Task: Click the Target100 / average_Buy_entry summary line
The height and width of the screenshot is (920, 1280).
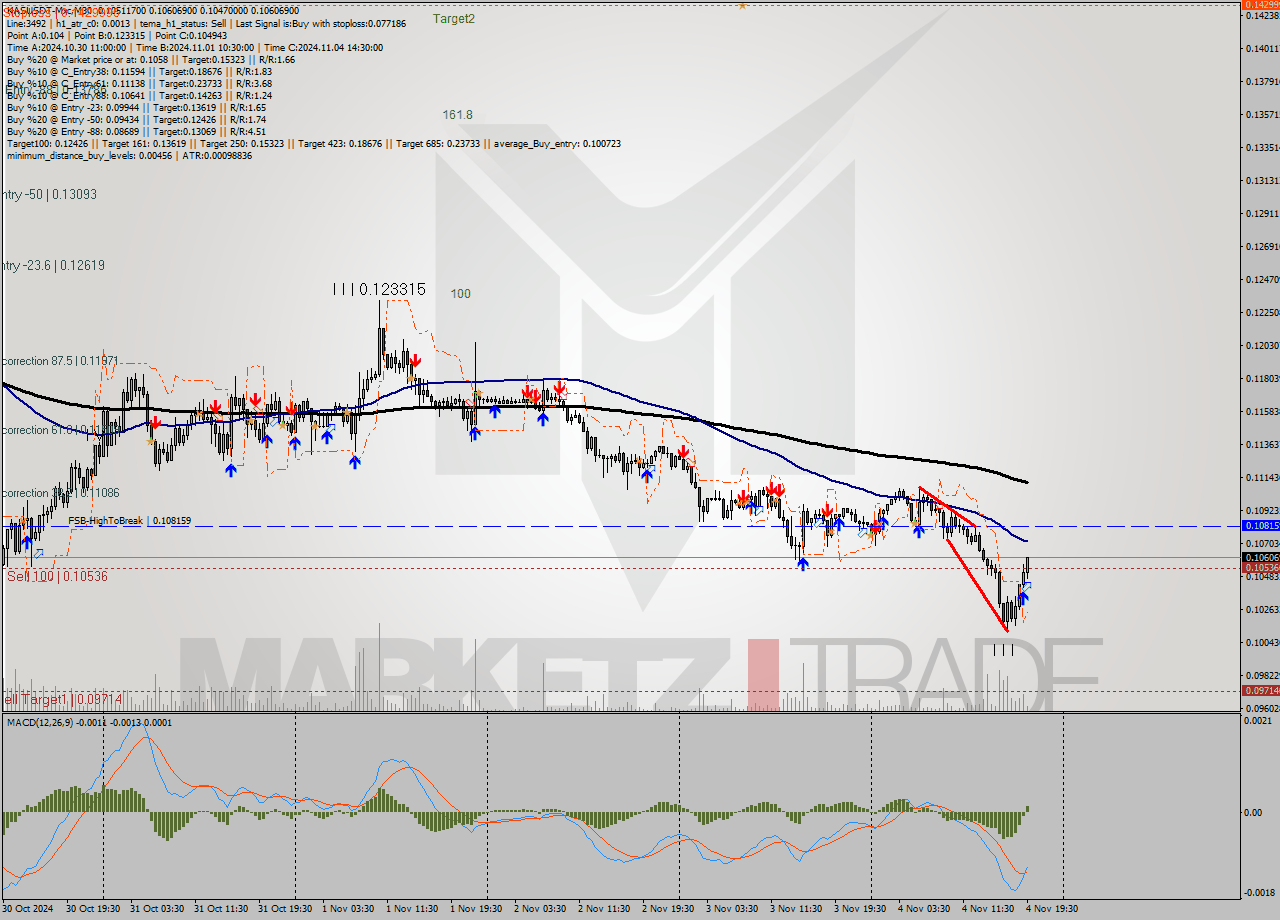Action: 313,144
